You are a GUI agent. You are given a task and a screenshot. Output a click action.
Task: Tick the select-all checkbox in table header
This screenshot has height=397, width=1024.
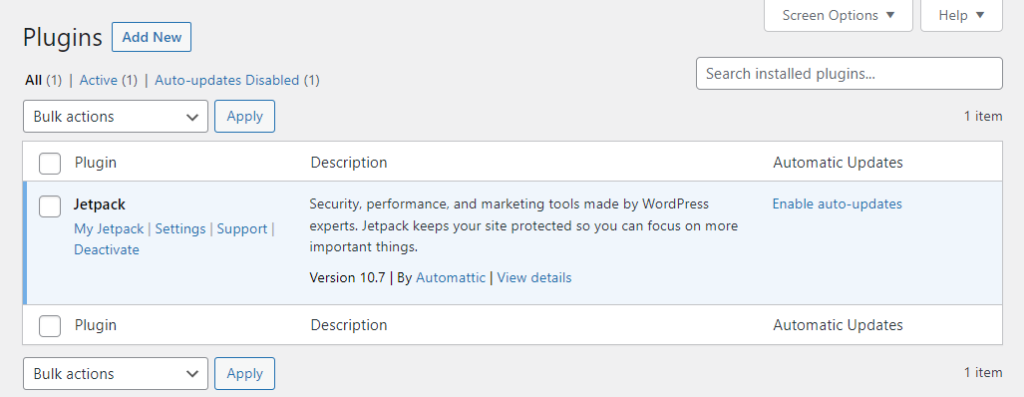(x=50, y=163)
